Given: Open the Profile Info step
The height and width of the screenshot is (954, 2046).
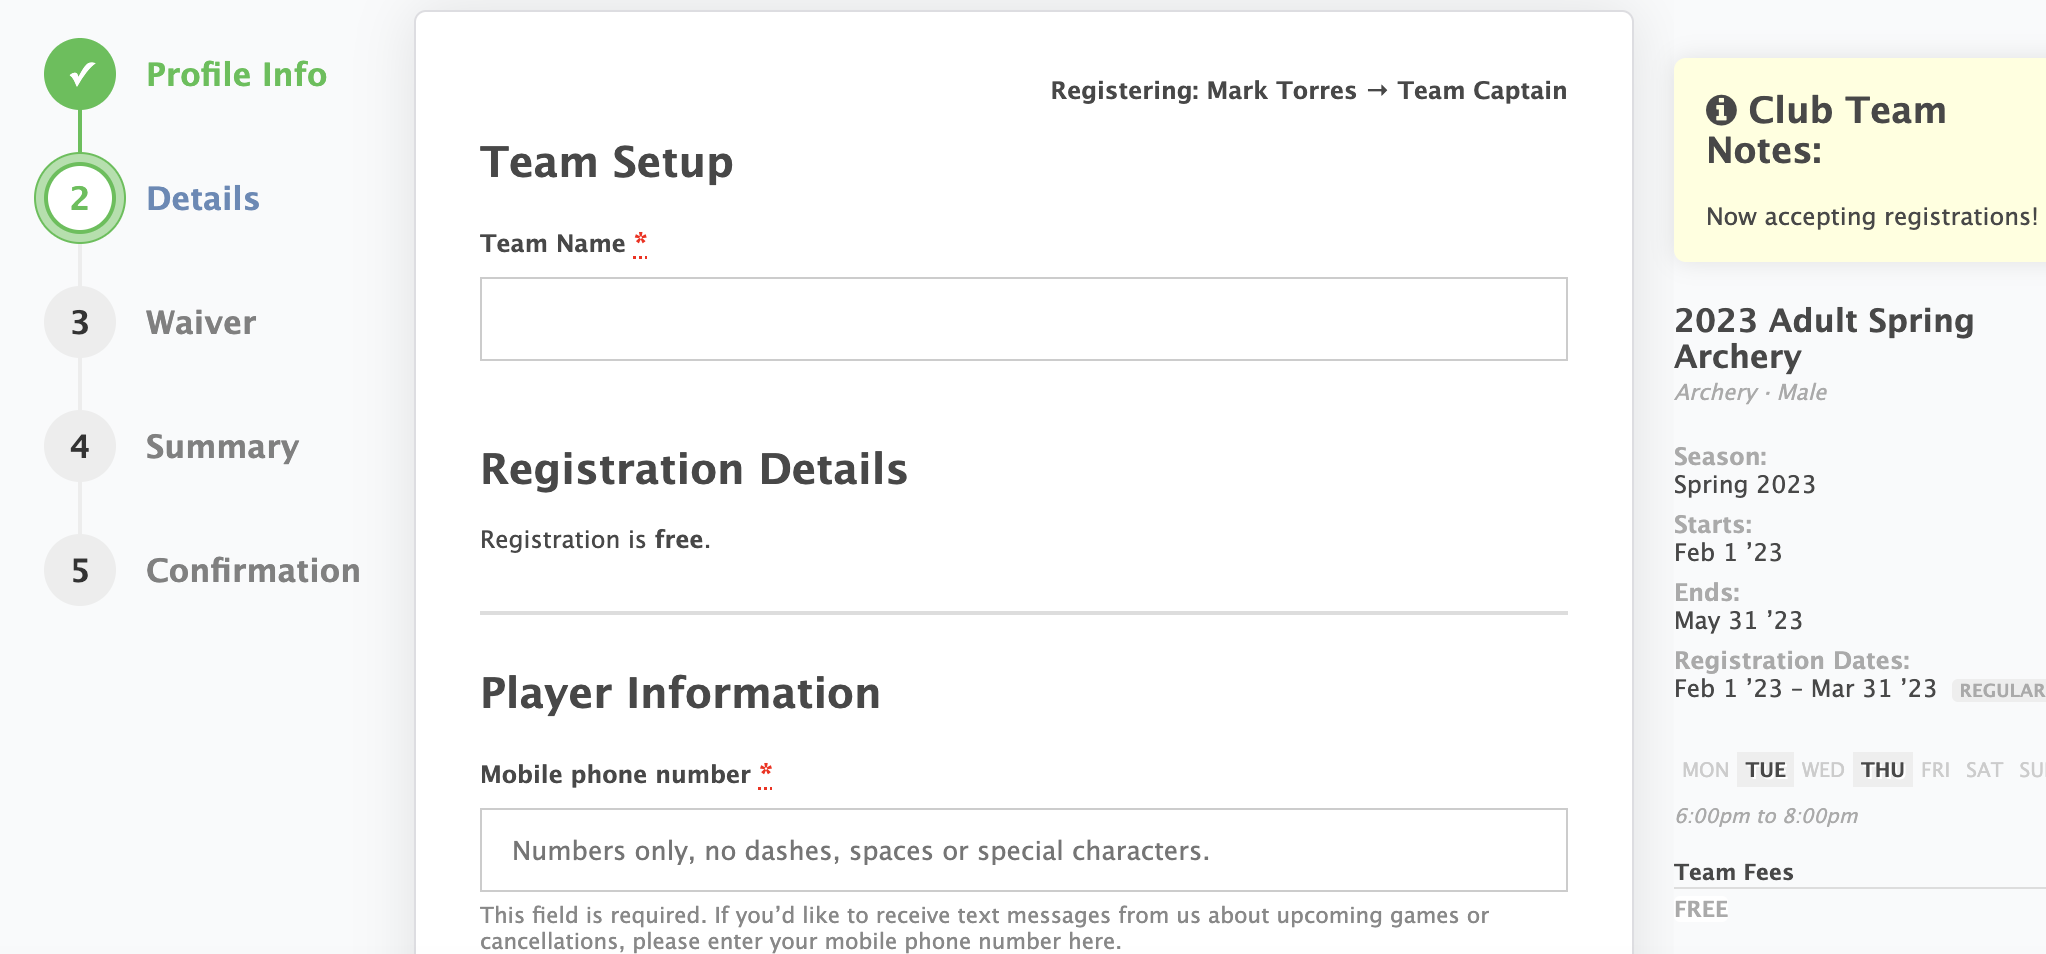Looking at the screenshot, I should 237,73.
